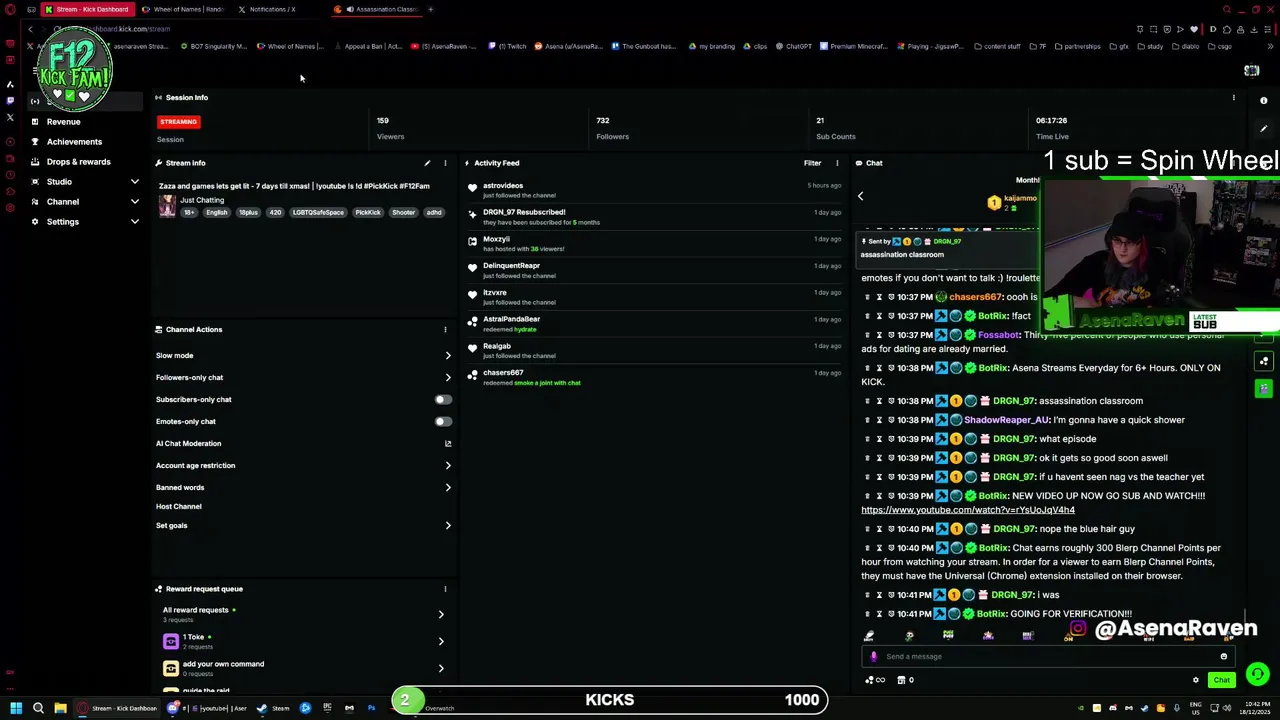The image size is (1280, 720).
Task: Open the channel points infinity icon
Action: [x=875, y=680]
